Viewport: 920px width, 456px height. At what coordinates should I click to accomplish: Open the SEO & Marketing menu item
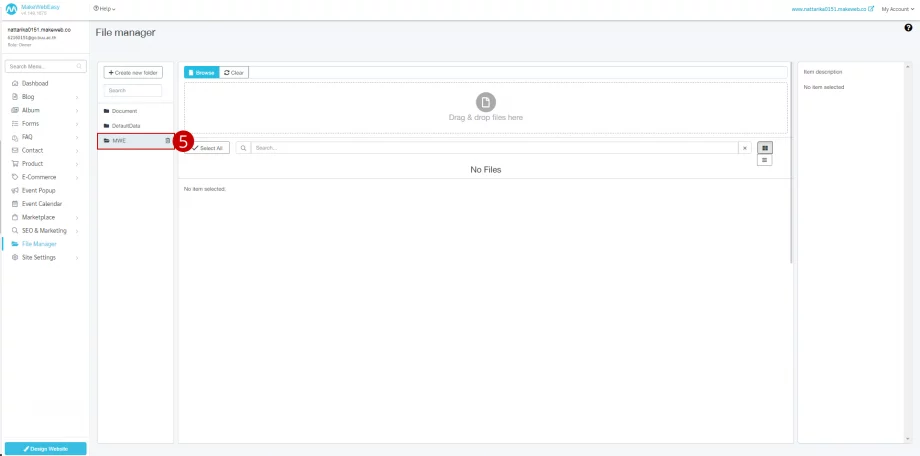click(x=46, y=231)
